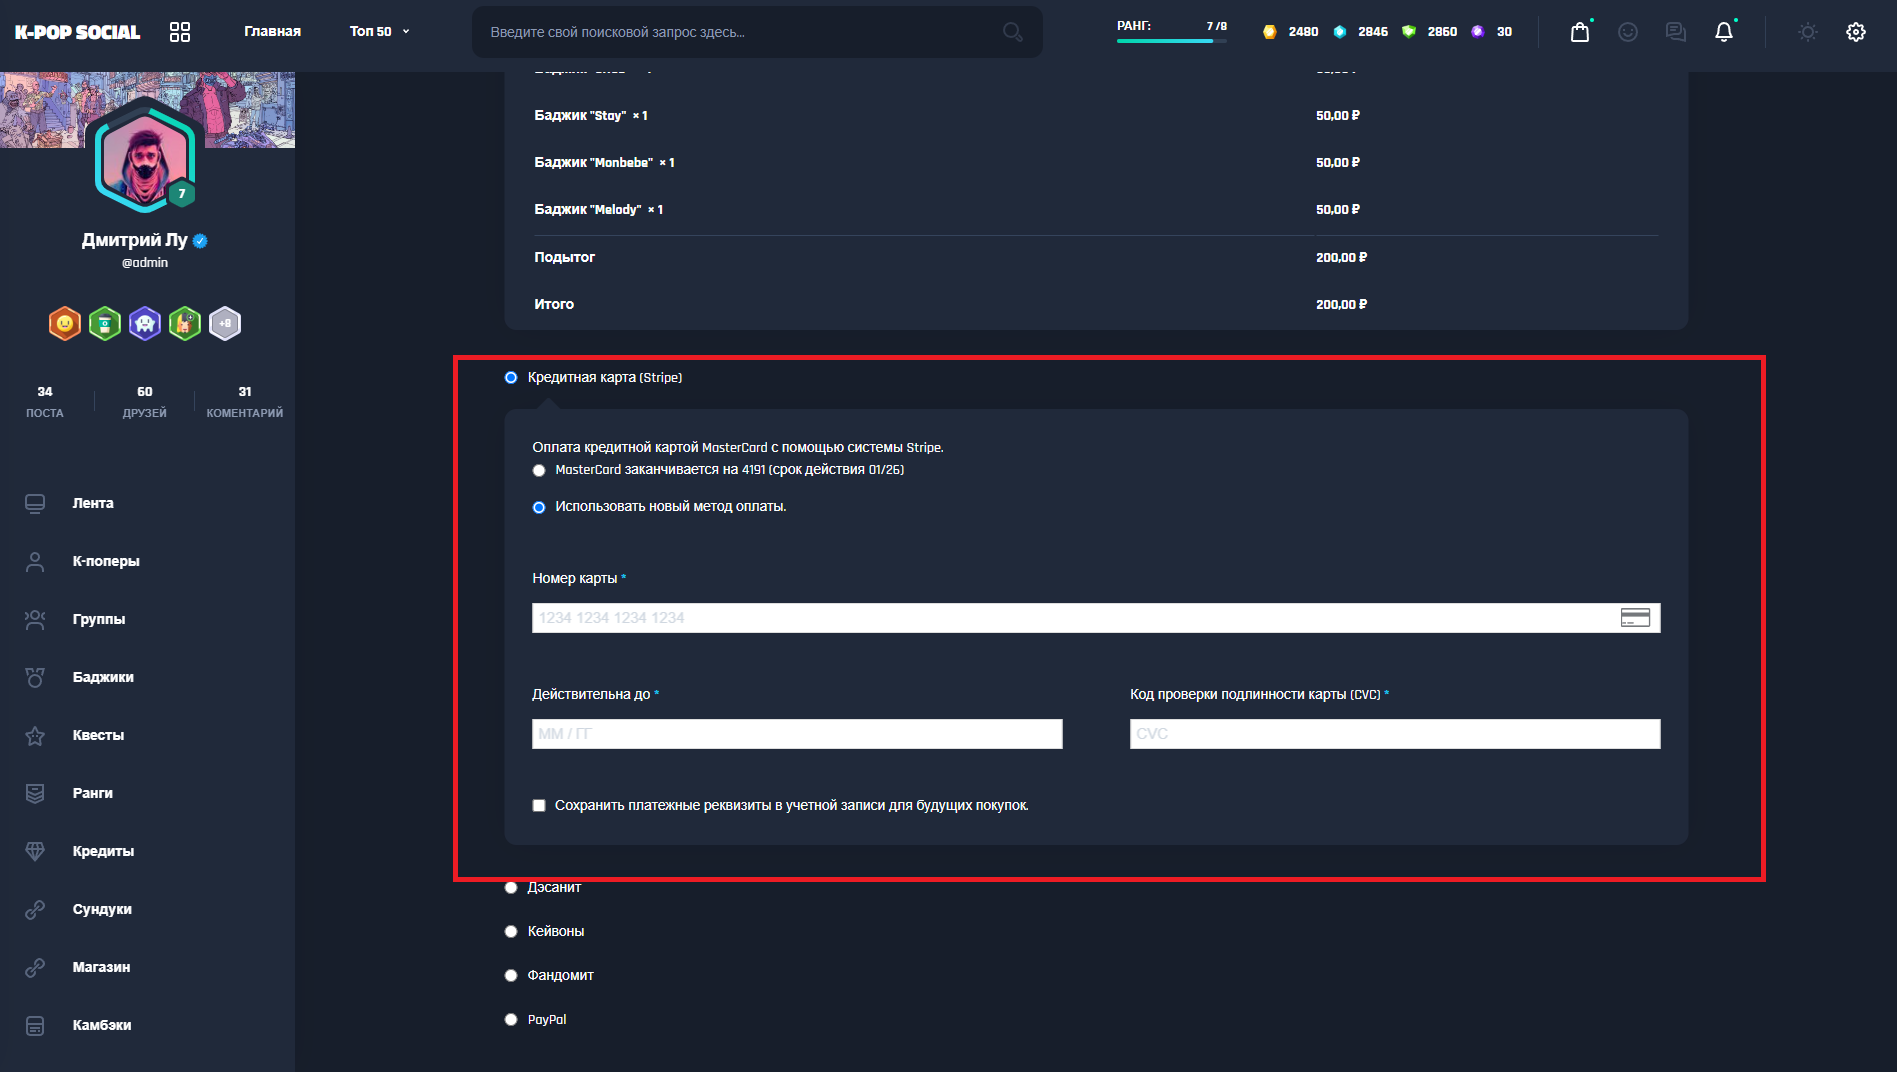Click the rank progress bar
The image size is (1897, 1072).
(1171, 41)
